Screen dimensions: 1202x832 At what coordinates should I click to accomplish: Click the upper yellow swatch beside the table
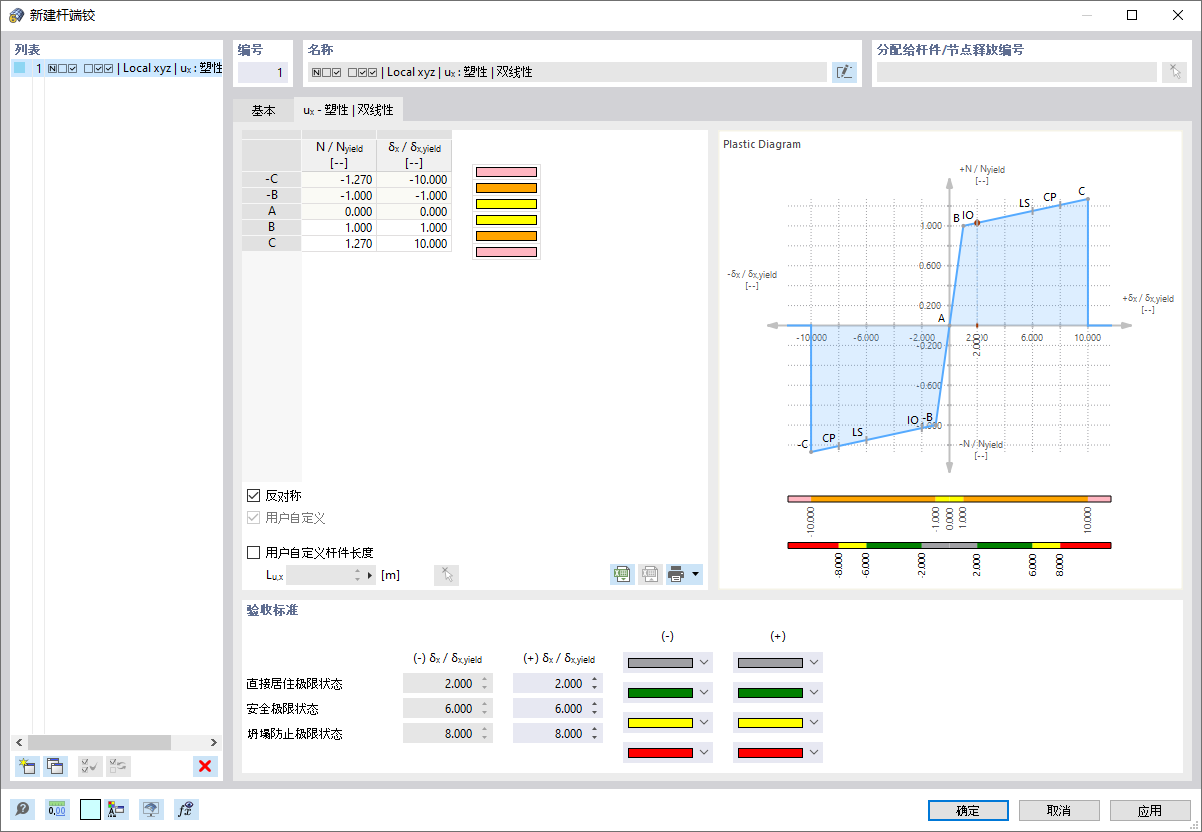click(x=506, y=204)
